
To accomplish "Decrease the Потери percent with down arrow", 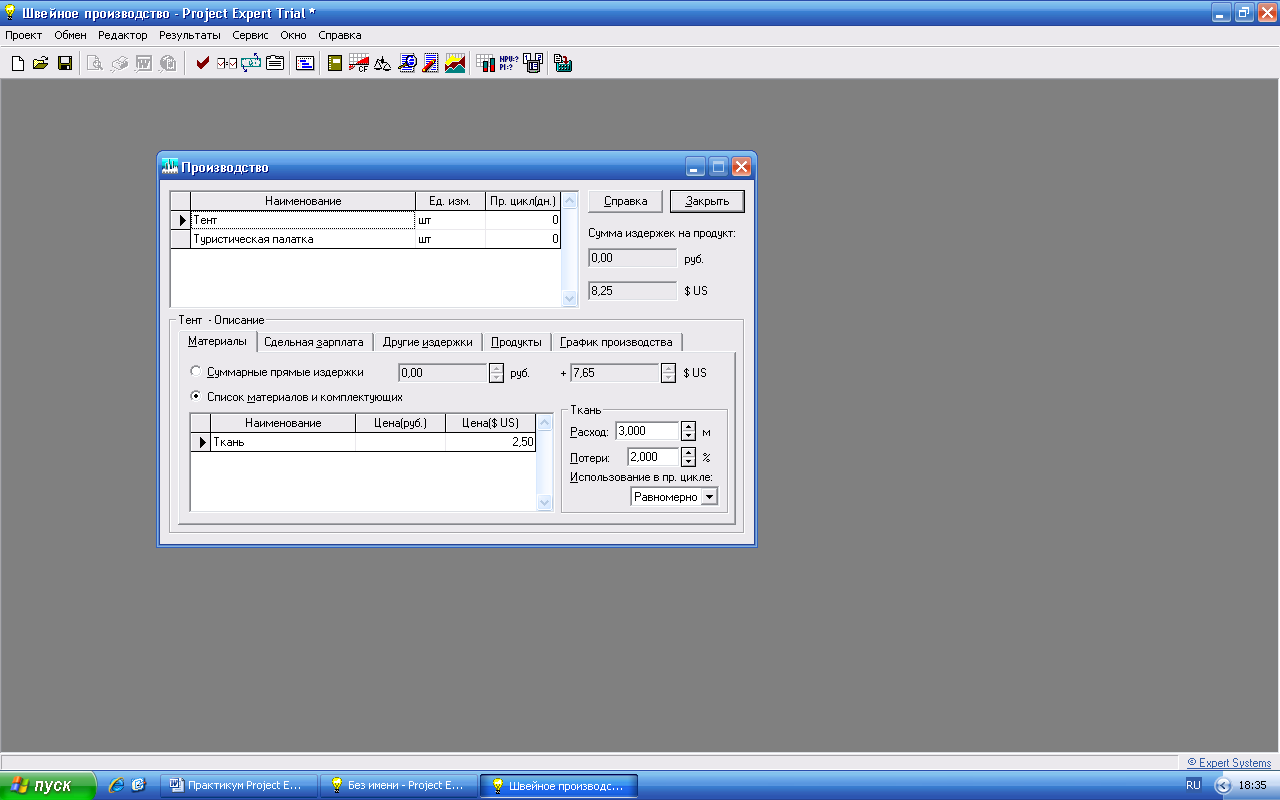I will click(688, 462).
